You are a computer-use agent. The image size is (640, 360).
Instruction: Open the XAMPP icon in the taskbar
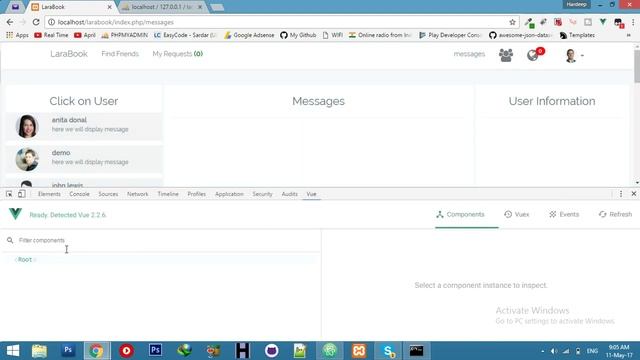point(359,351)
